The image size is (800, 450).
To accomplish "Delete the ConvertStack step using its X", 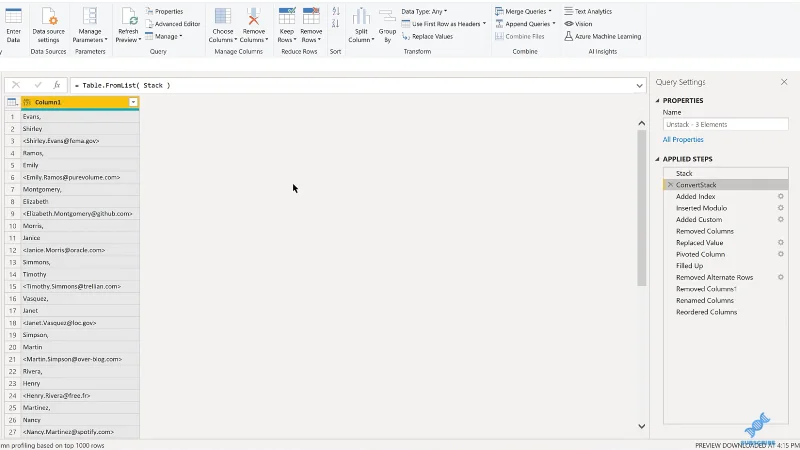I will tap(670, 185).
